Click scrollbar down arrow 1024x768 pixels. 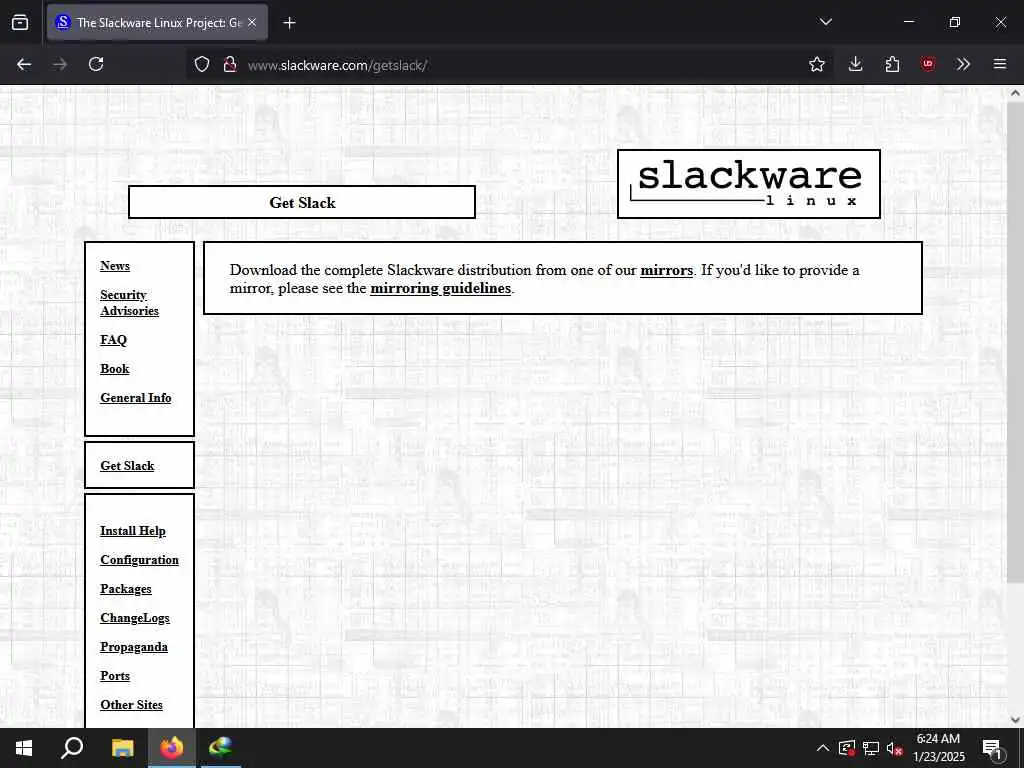click(1015, 720)
